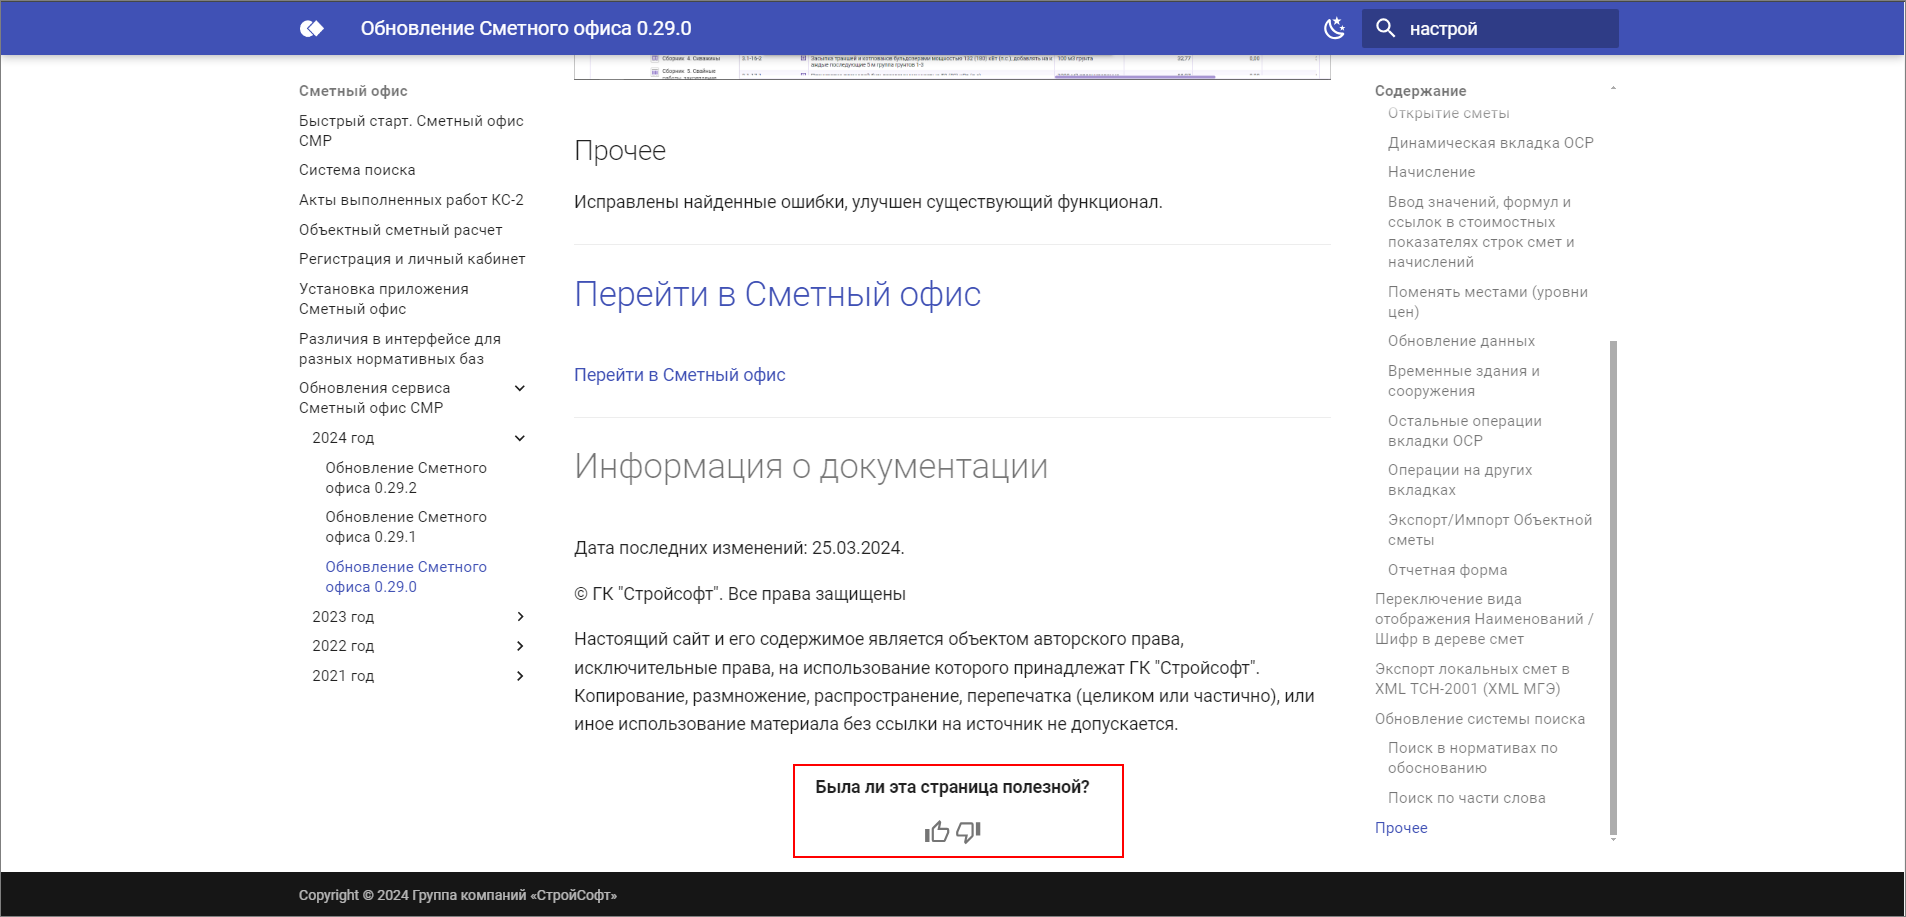1906x917 pixels.
Task: Open 'Акты выполненных работ КС-2' nav item
Action: point(411,200)
